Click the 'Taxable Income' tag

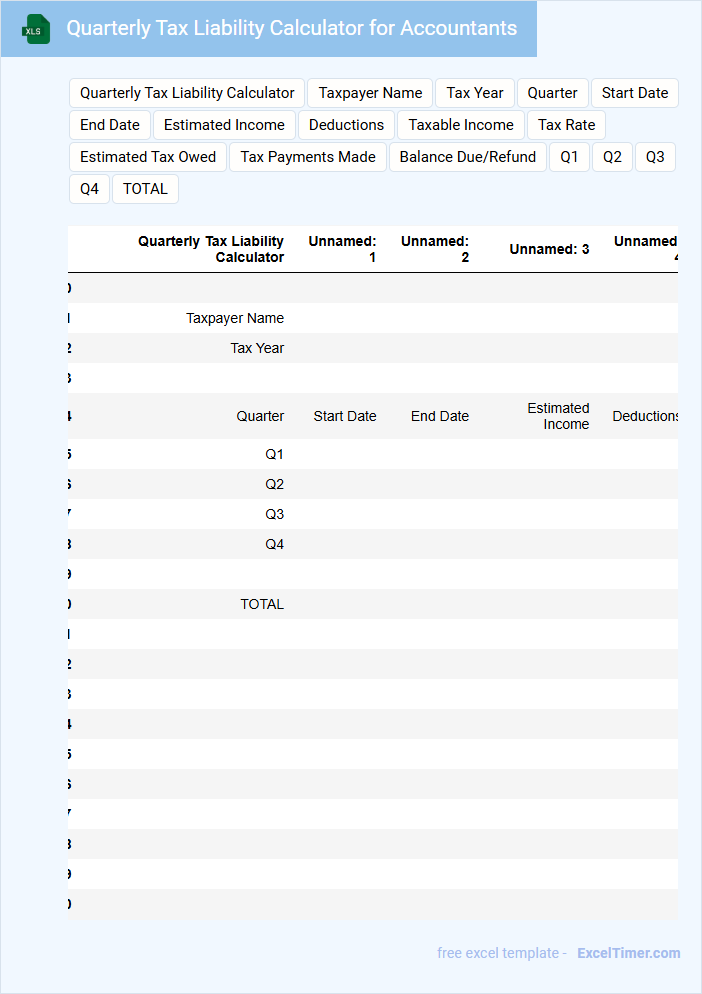click(x=461, y=125)
